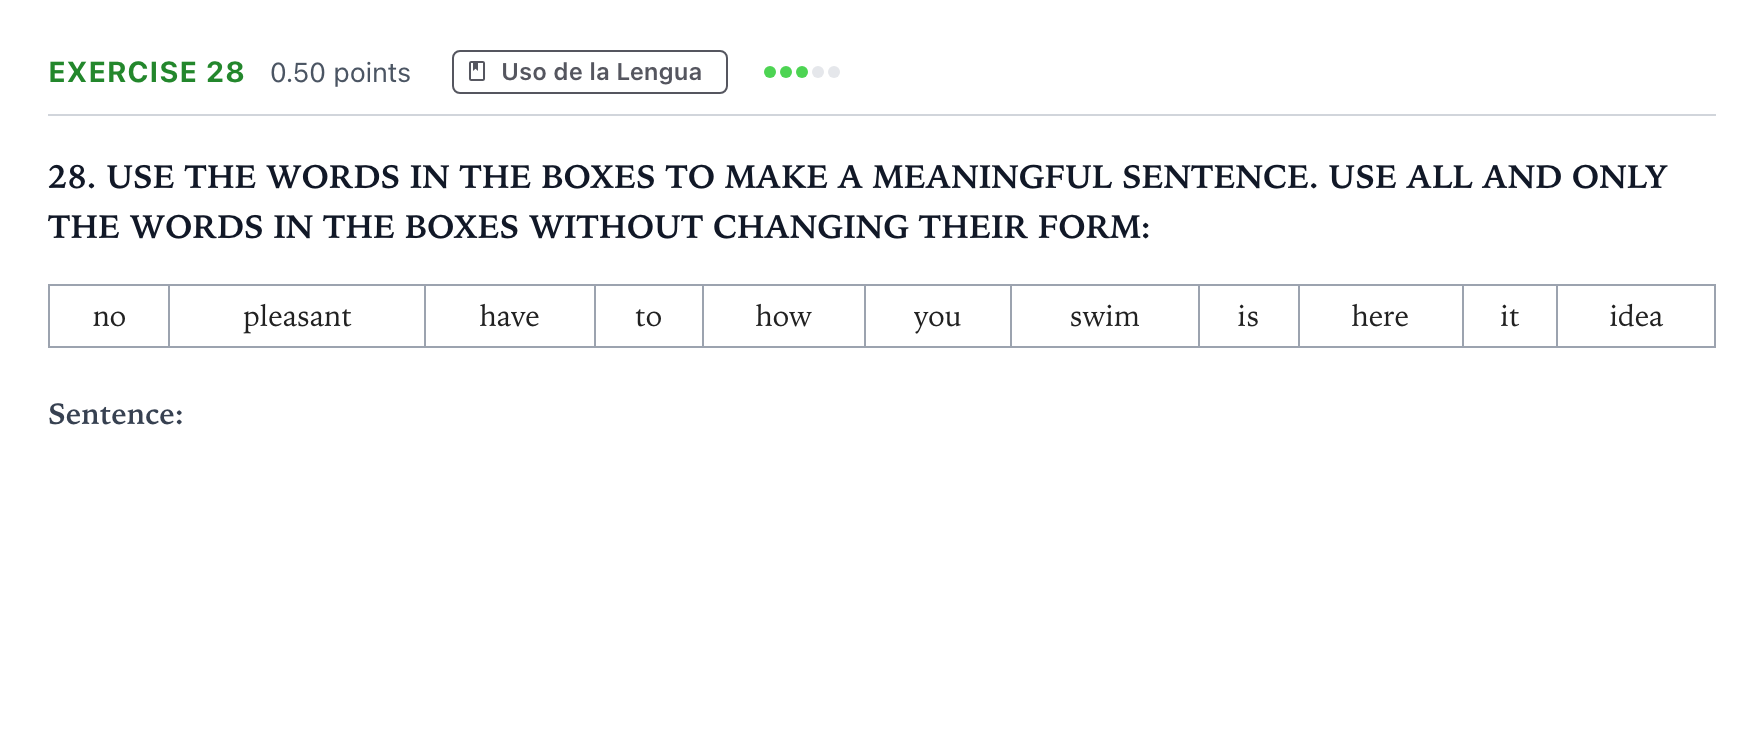Image resolution: width=1764 pixels, height=746 pixels.
Task: Select the word box "how"
Action: tap(784, 316)
